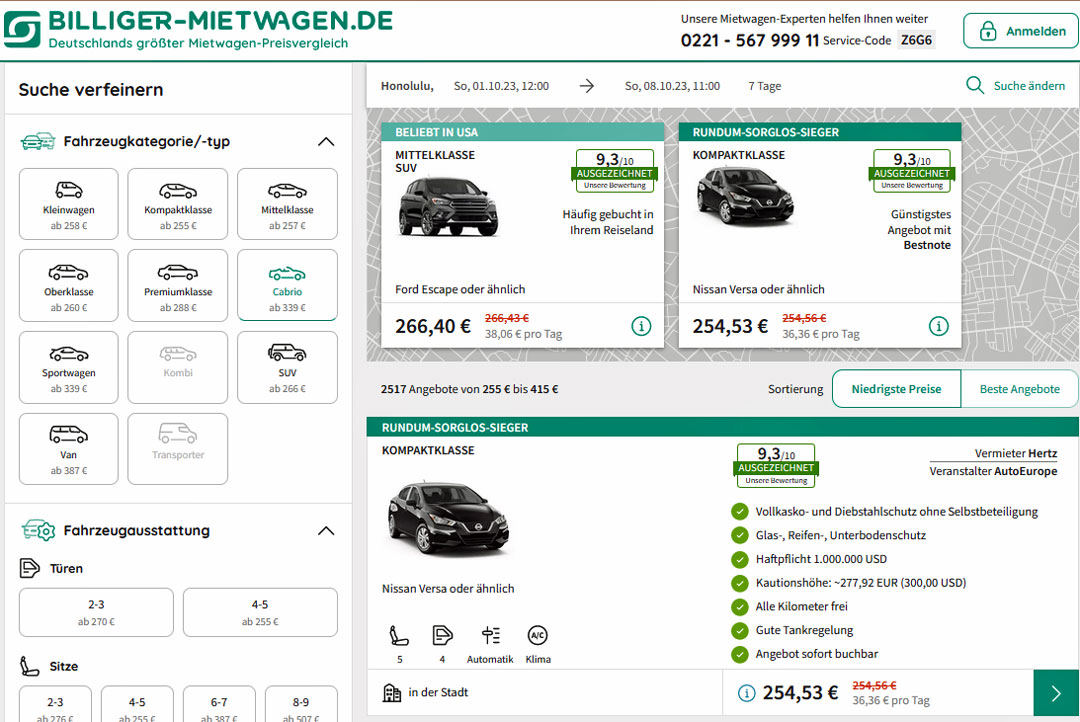Screen dimensions: 1080x722
Task: Filter by Mittelklasse category
Action: 287,204
